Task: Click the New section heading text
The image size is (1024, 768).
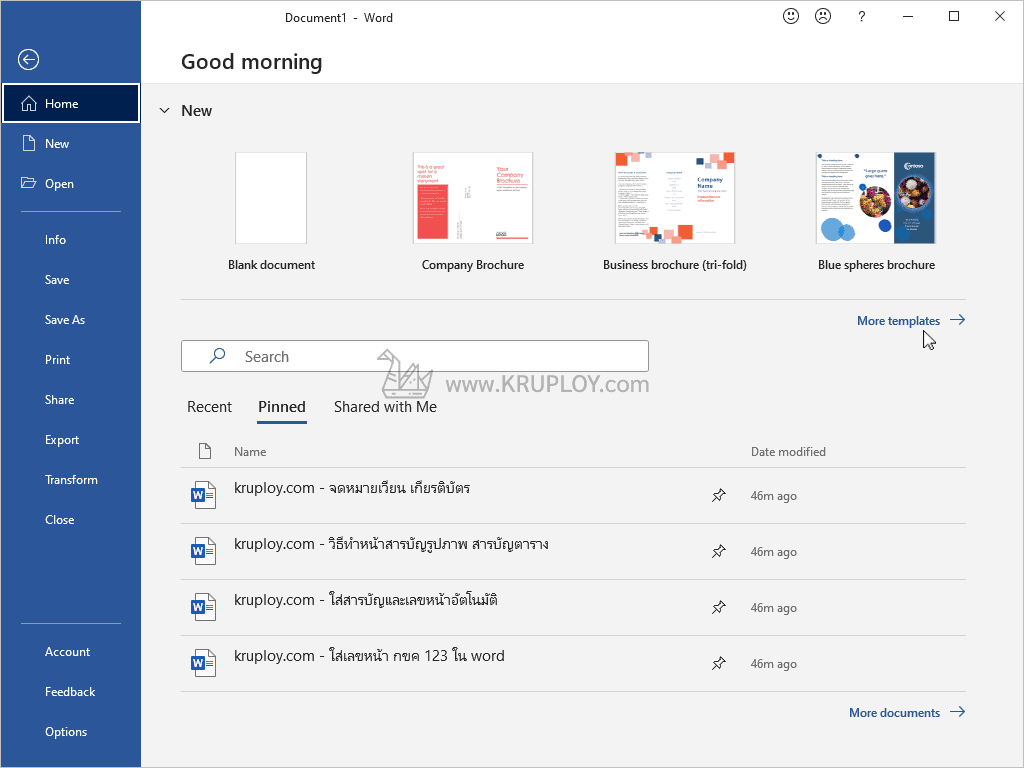Action: 197,110
